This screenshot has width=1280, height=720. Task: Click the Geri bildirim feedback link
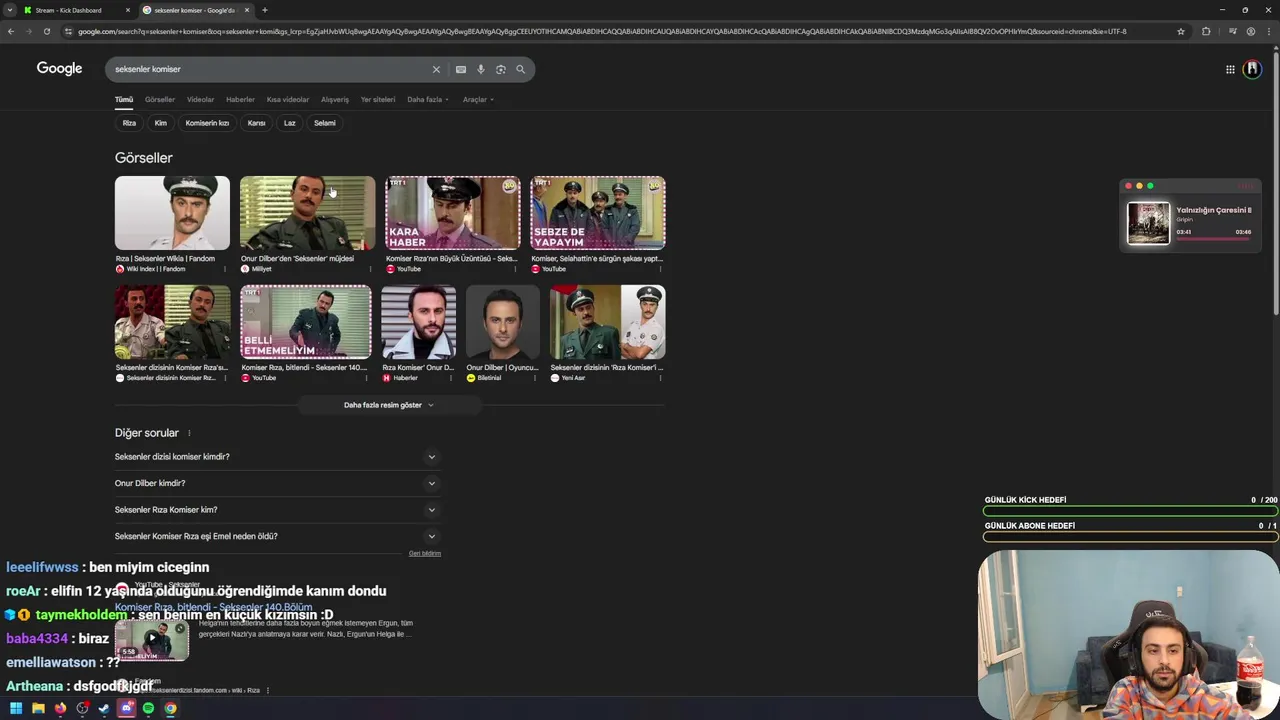pyautogui.click(x=425, y=553)
